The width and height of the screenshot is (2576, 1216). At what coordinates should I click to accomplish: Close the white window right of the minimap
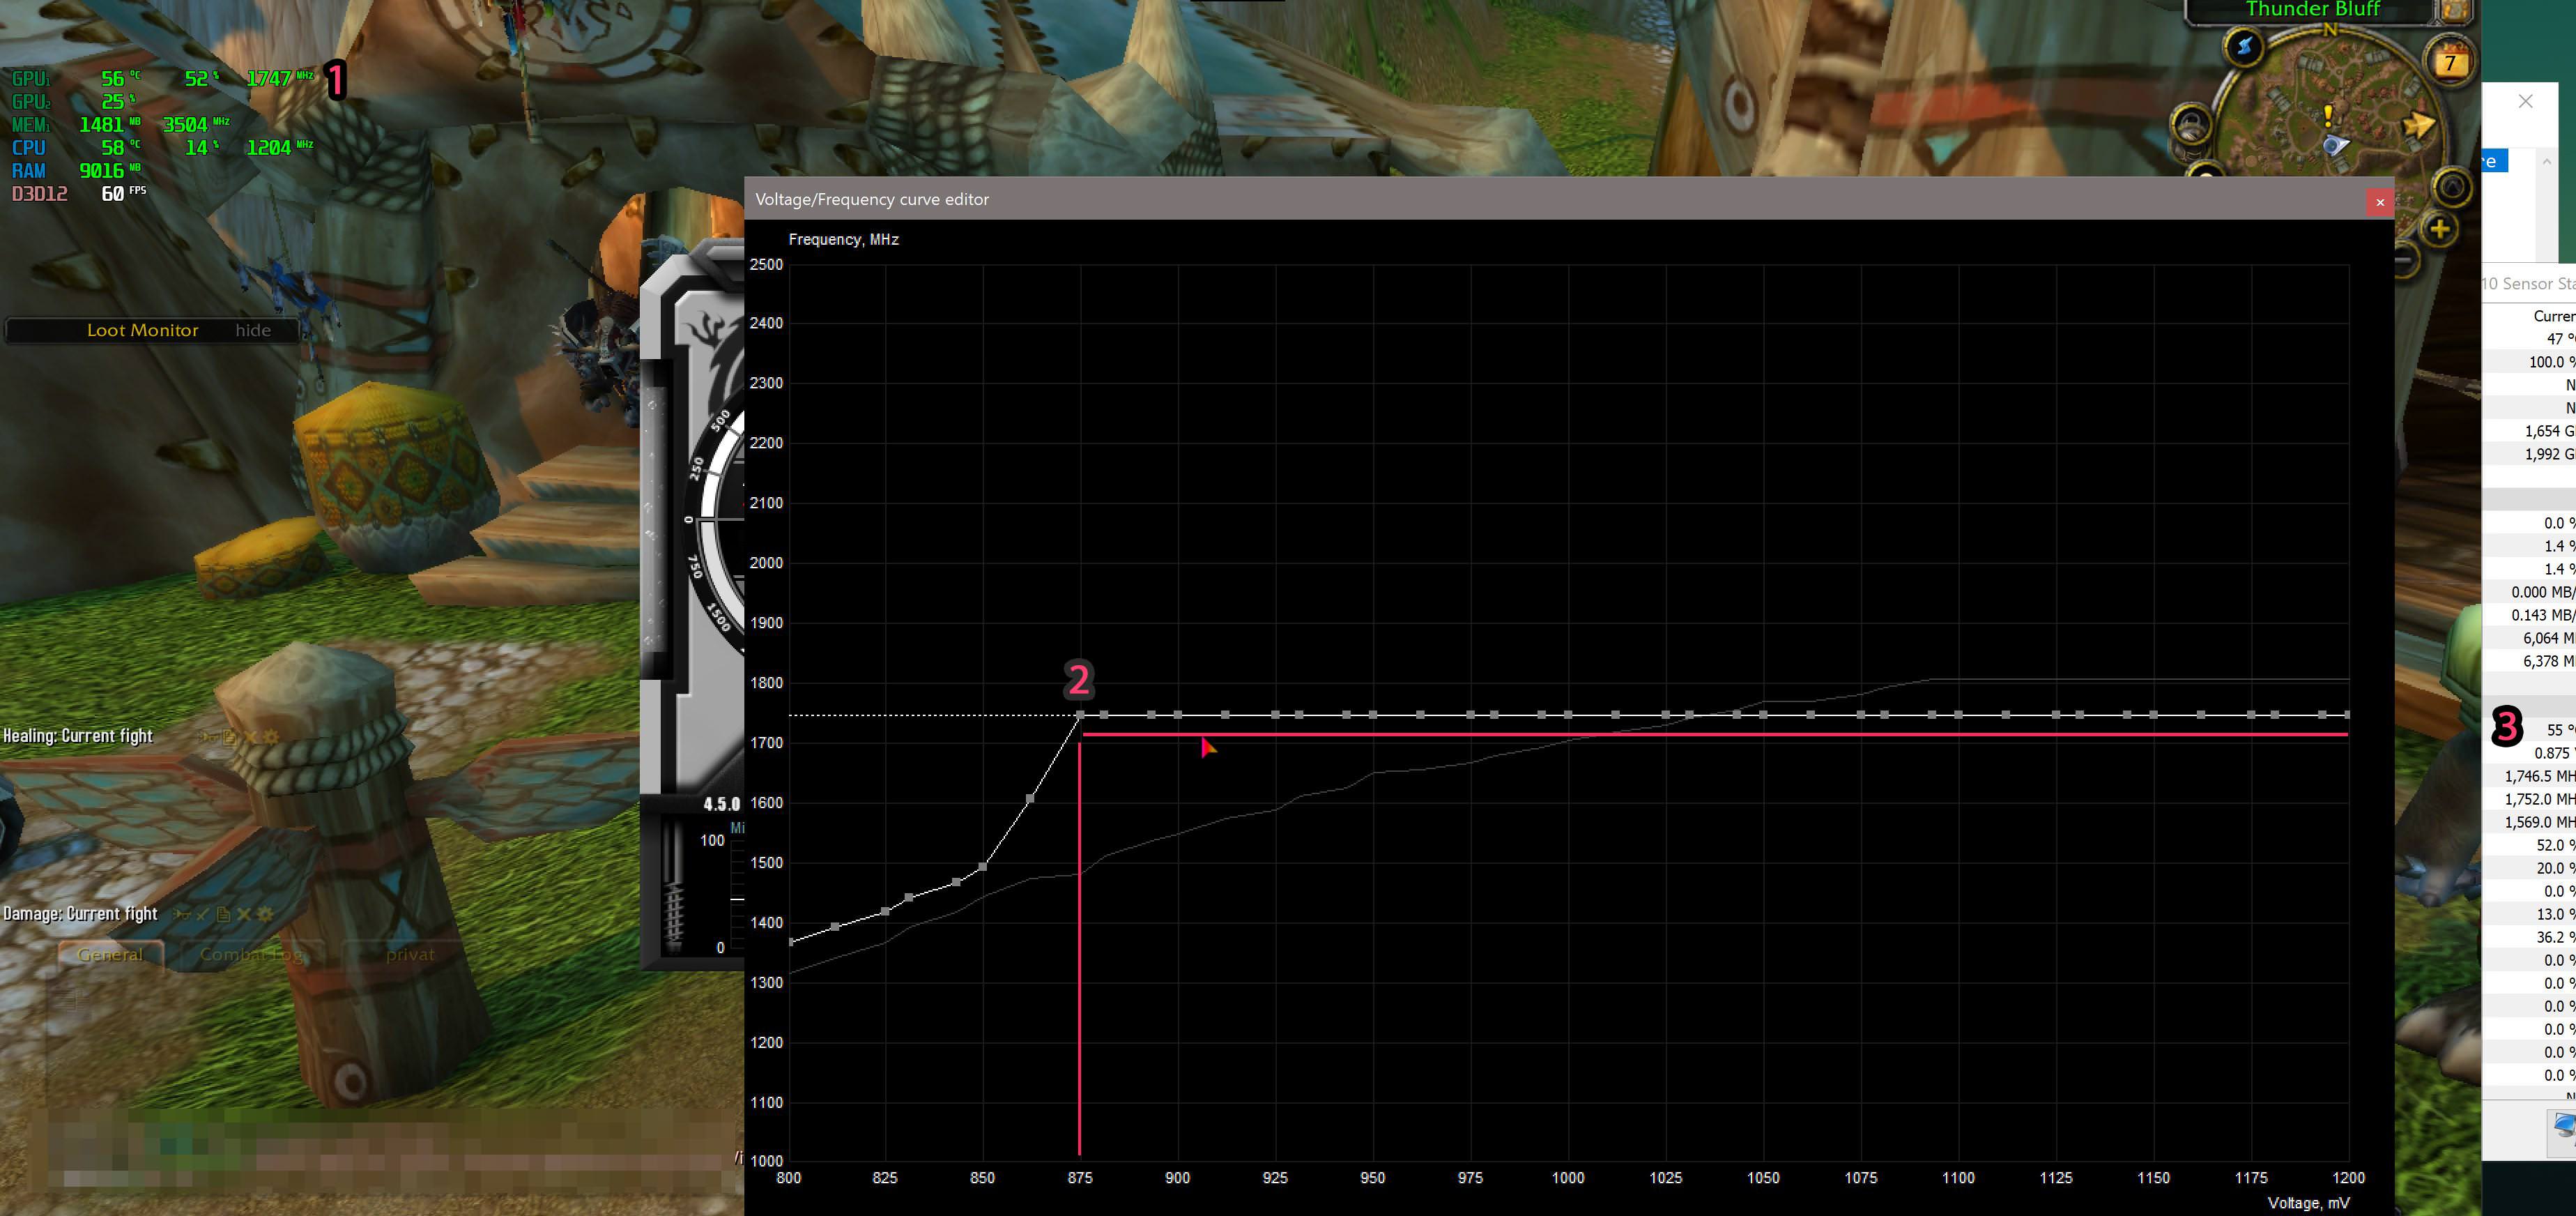point(2525,101)
